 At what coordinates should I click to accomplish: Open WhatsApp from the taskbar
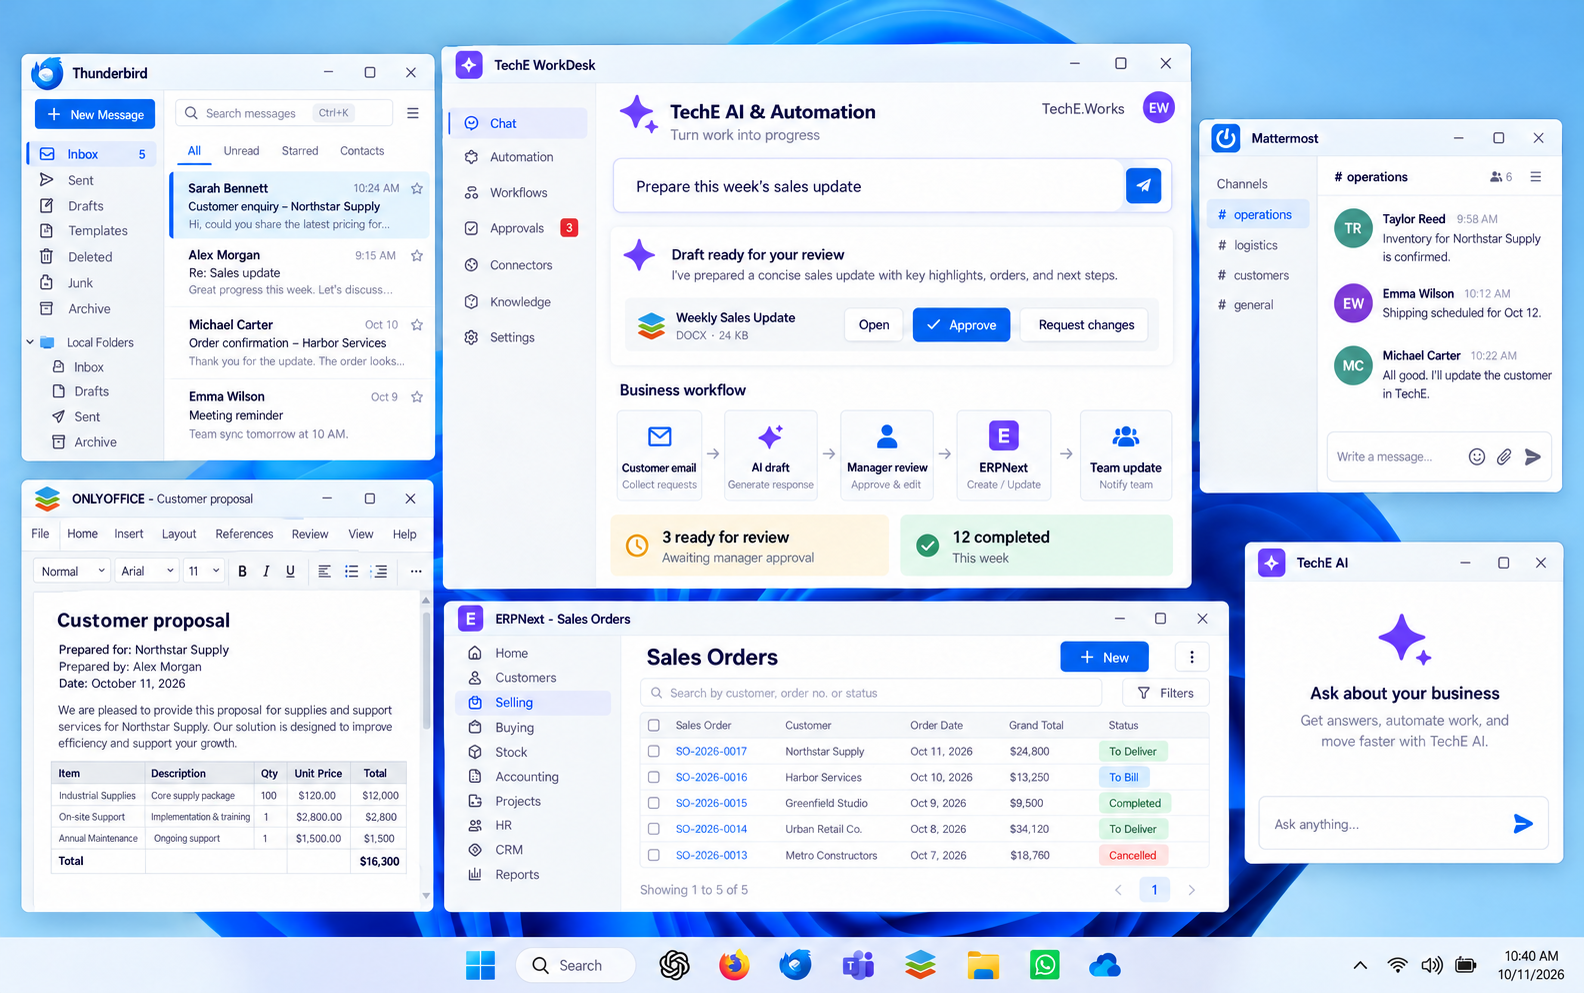[x=1044, y=965]
